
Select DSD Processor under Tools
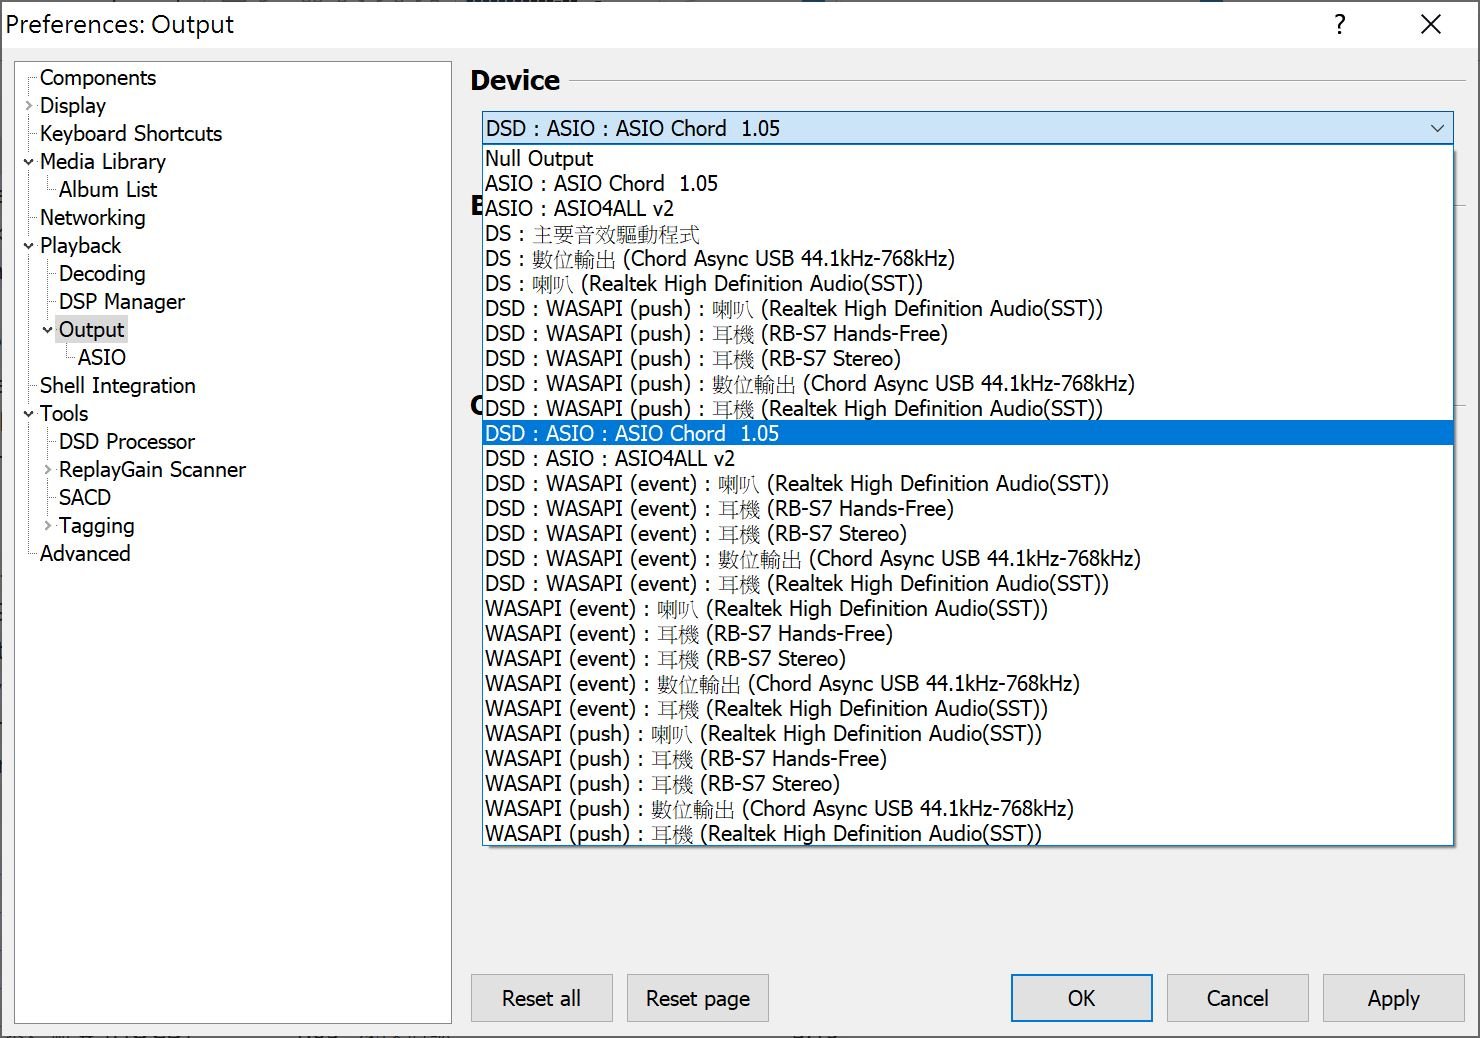pos(127,441)
